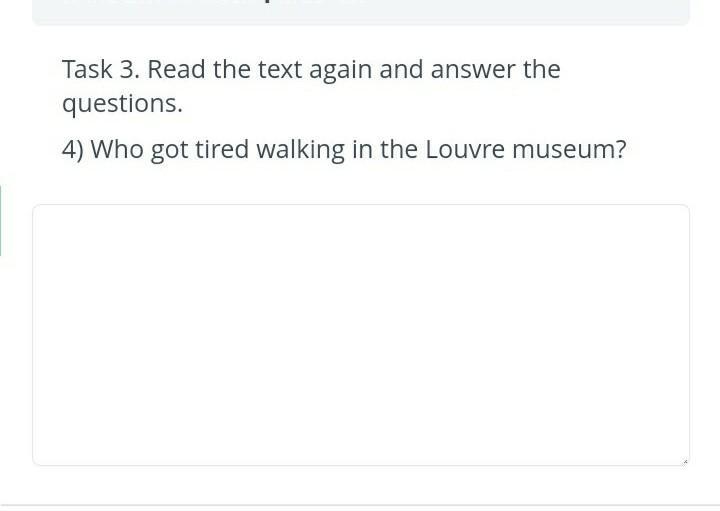Click the word "Who" in the question
Viewport: 720px width, 511px height.
click(117, 150)
